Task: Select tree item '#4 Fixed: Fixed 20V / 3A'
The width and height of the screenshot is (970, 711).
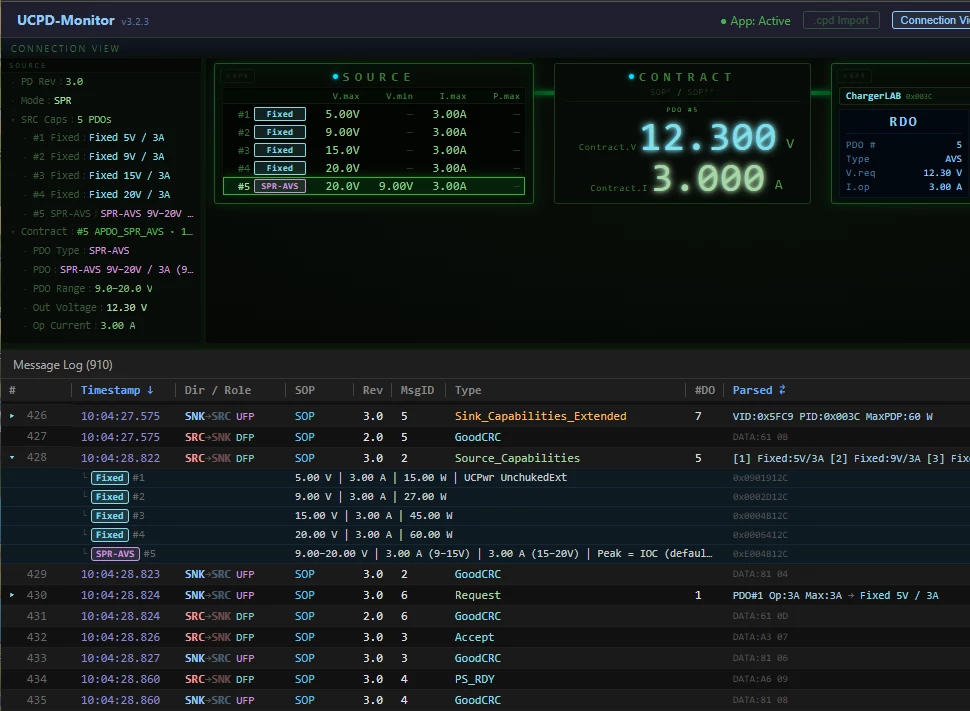Action: (x=101, y=194)
